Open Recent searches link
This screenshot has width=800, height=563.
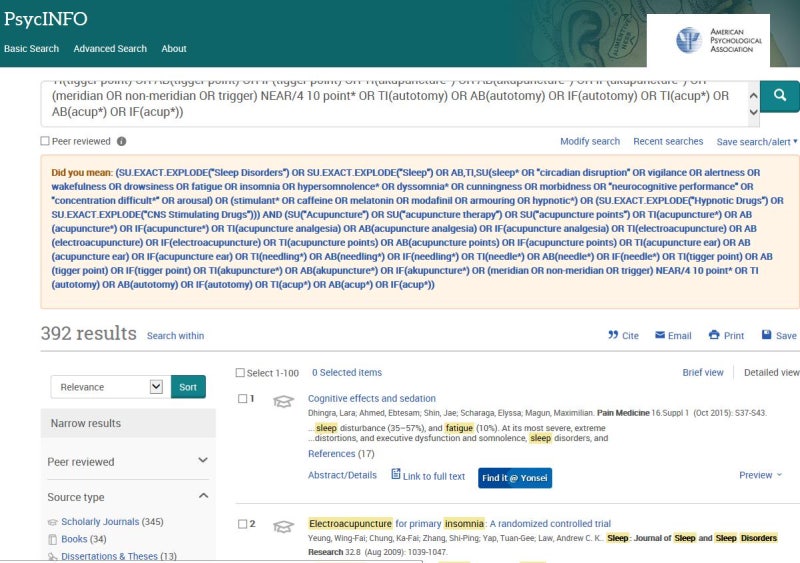[668, 141]
